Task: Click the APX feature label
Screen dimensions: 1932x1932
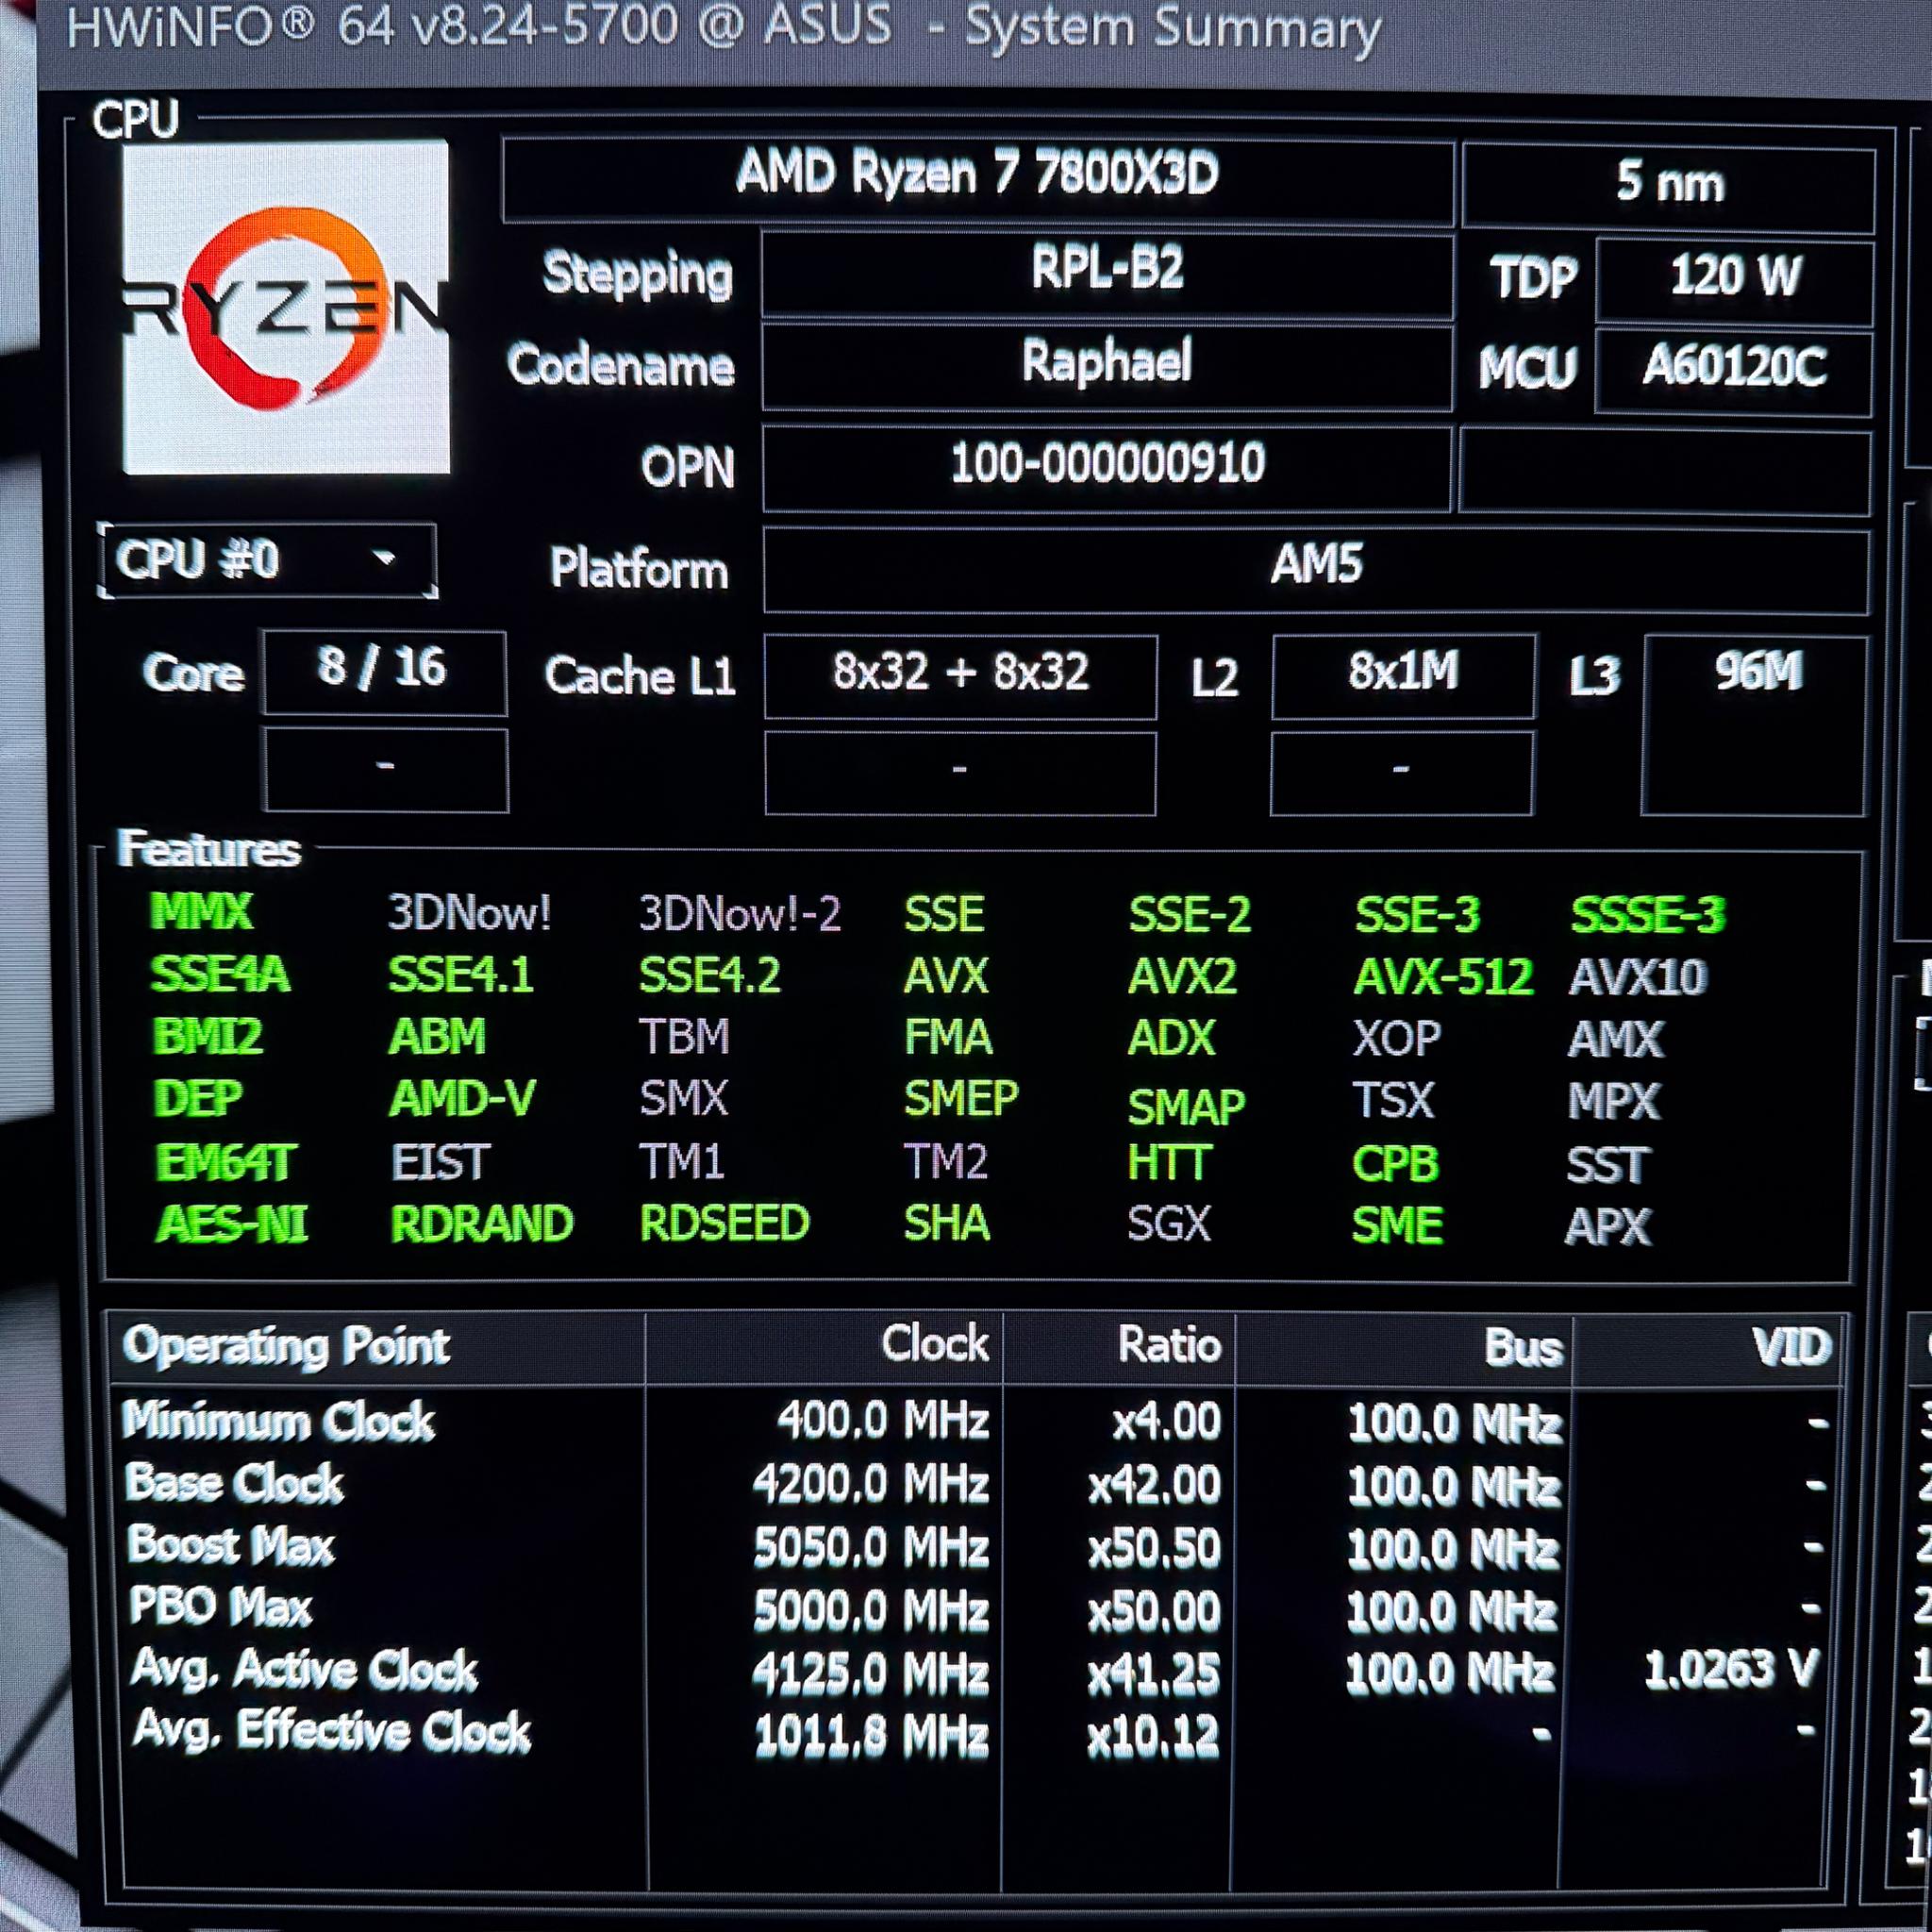Action: 1608,1227
